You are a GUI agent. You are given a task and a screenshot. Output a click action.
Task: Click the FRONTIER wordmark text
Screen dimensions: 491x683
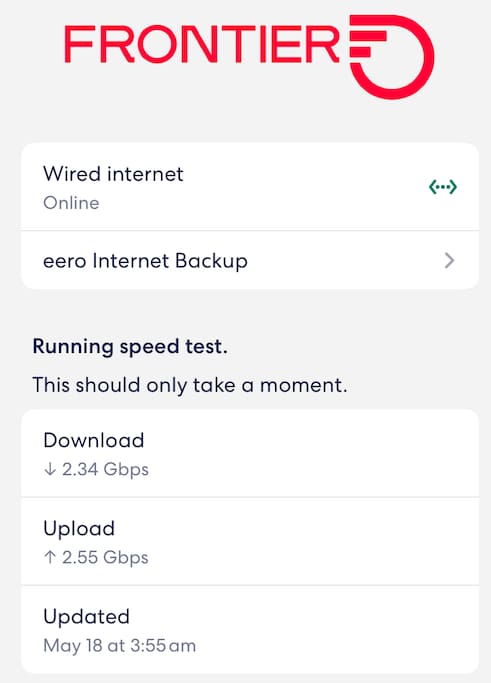[202, 44]
